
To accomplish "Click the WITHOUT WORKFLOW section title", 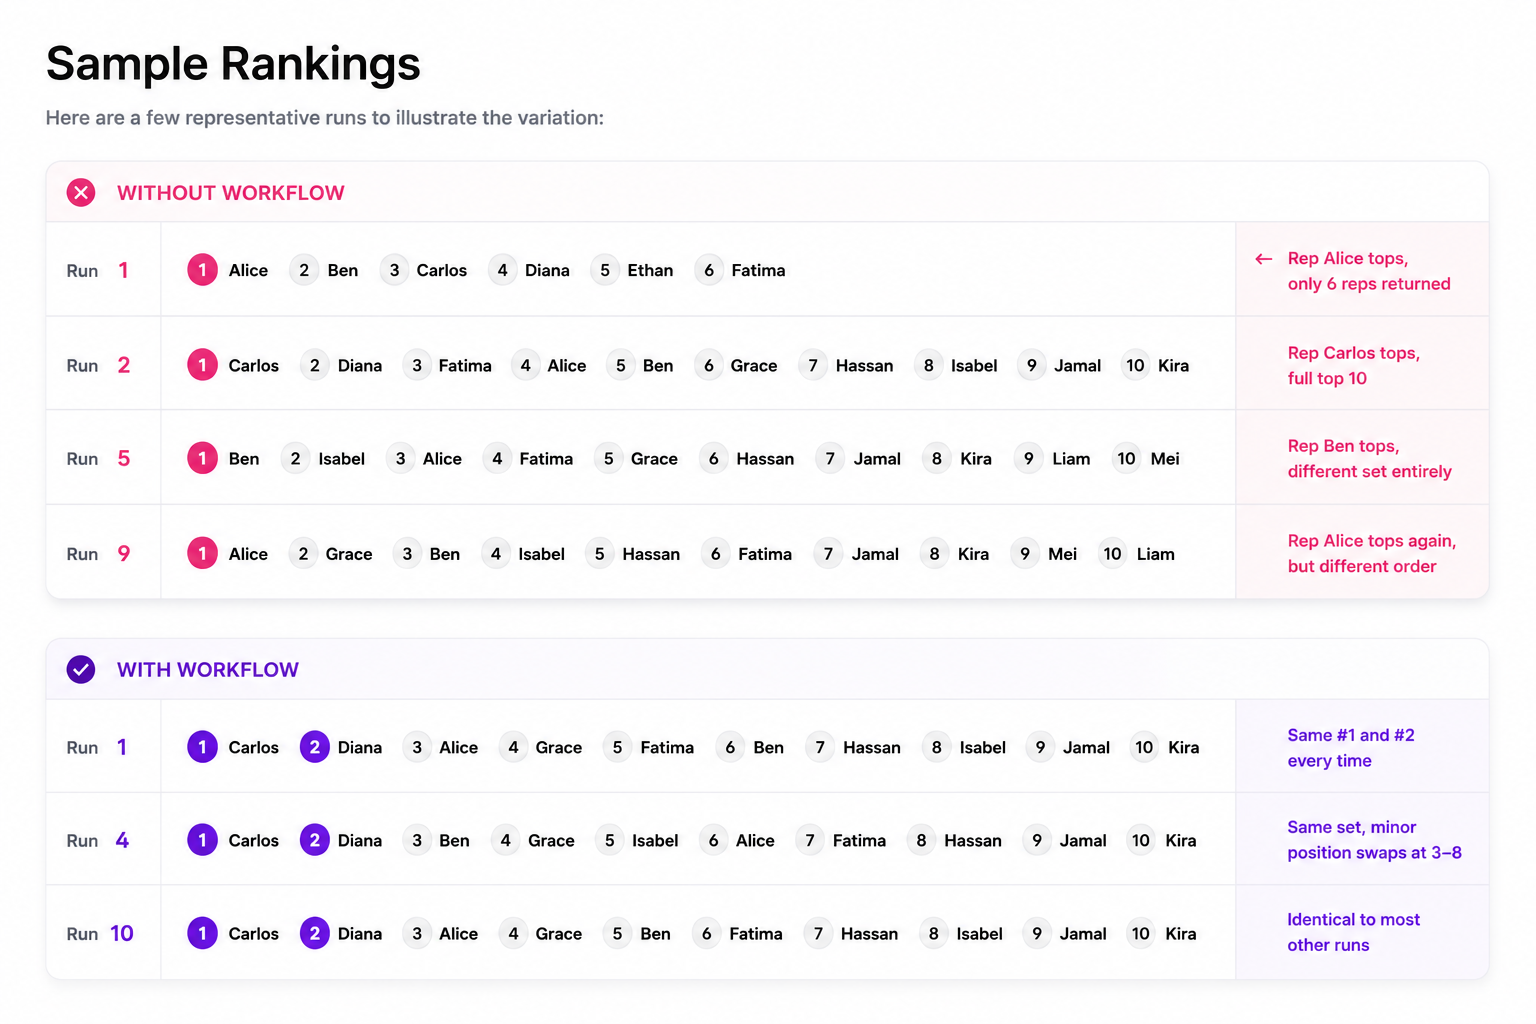I will click(231, 193).
